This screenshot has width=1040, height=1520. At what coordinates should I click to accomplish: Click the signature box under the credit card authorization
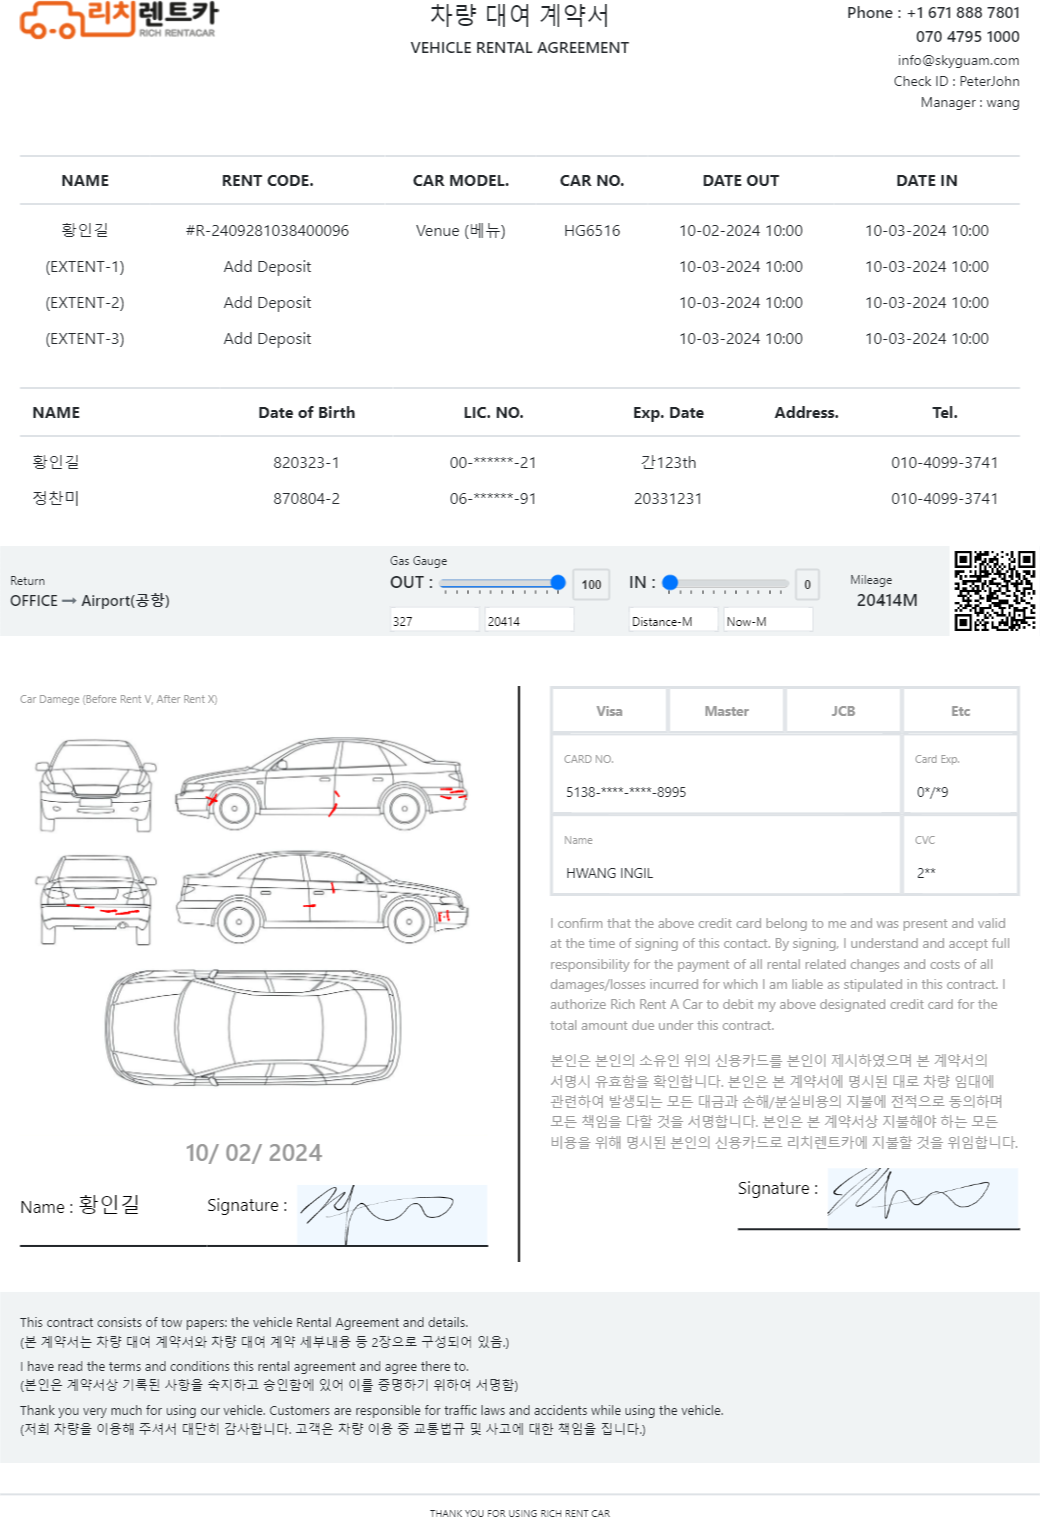923,1197
